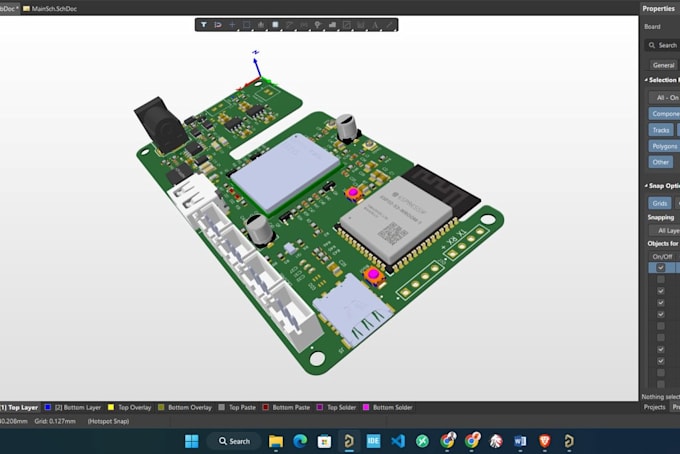Switch to the Projects panel tab

(x=654, y=407)
